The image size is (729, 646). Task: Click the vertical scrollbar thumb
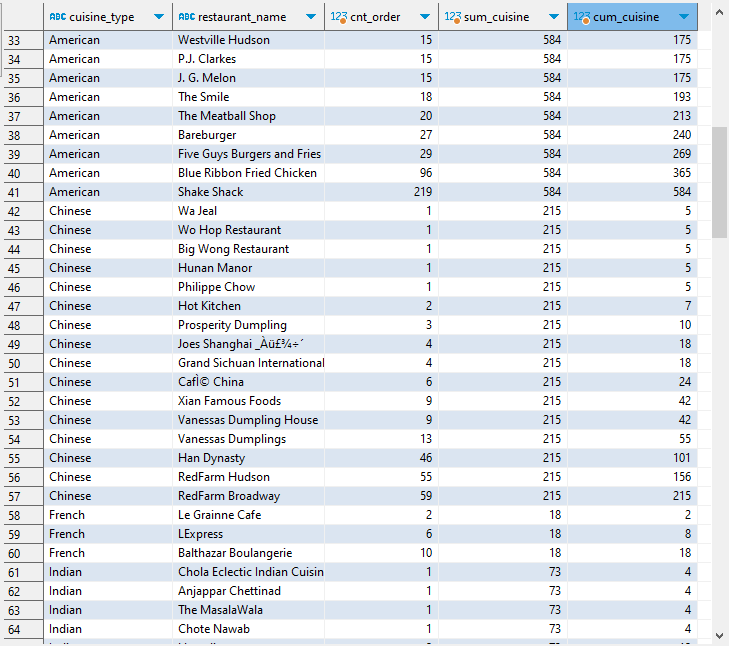coord(719,182)
